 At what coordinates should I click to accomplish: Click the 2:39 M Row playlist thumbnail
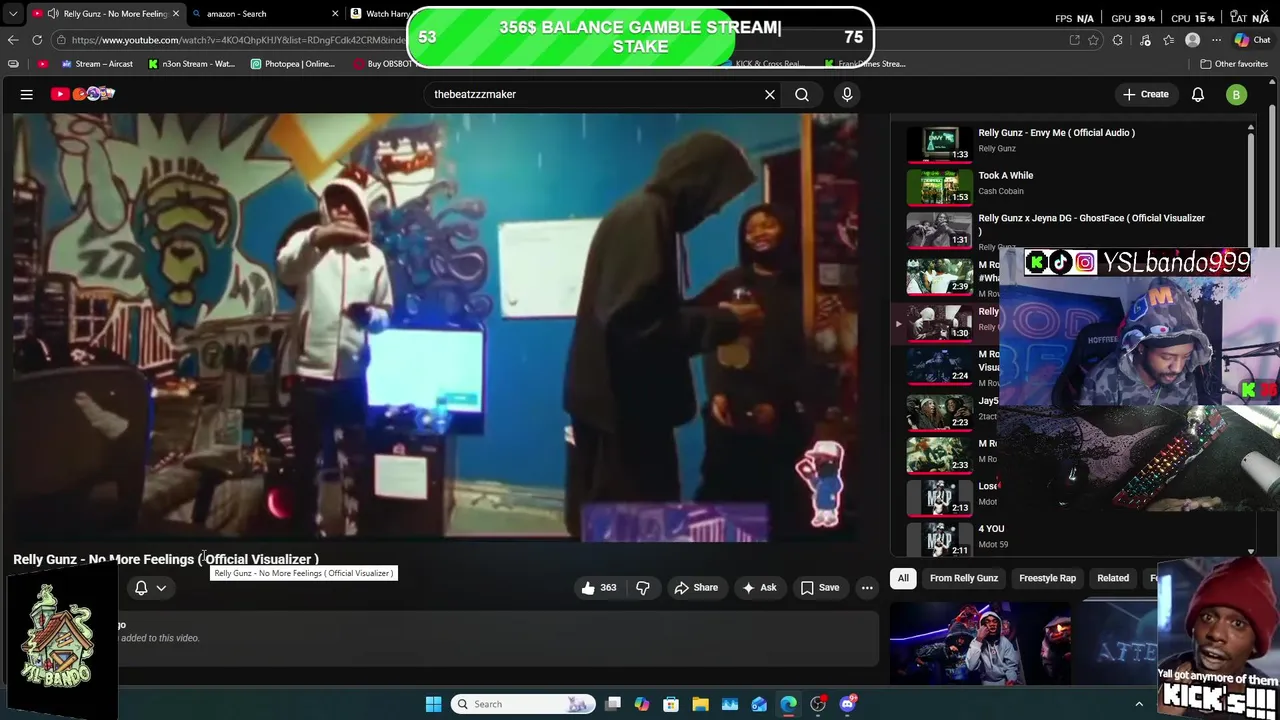939,275
